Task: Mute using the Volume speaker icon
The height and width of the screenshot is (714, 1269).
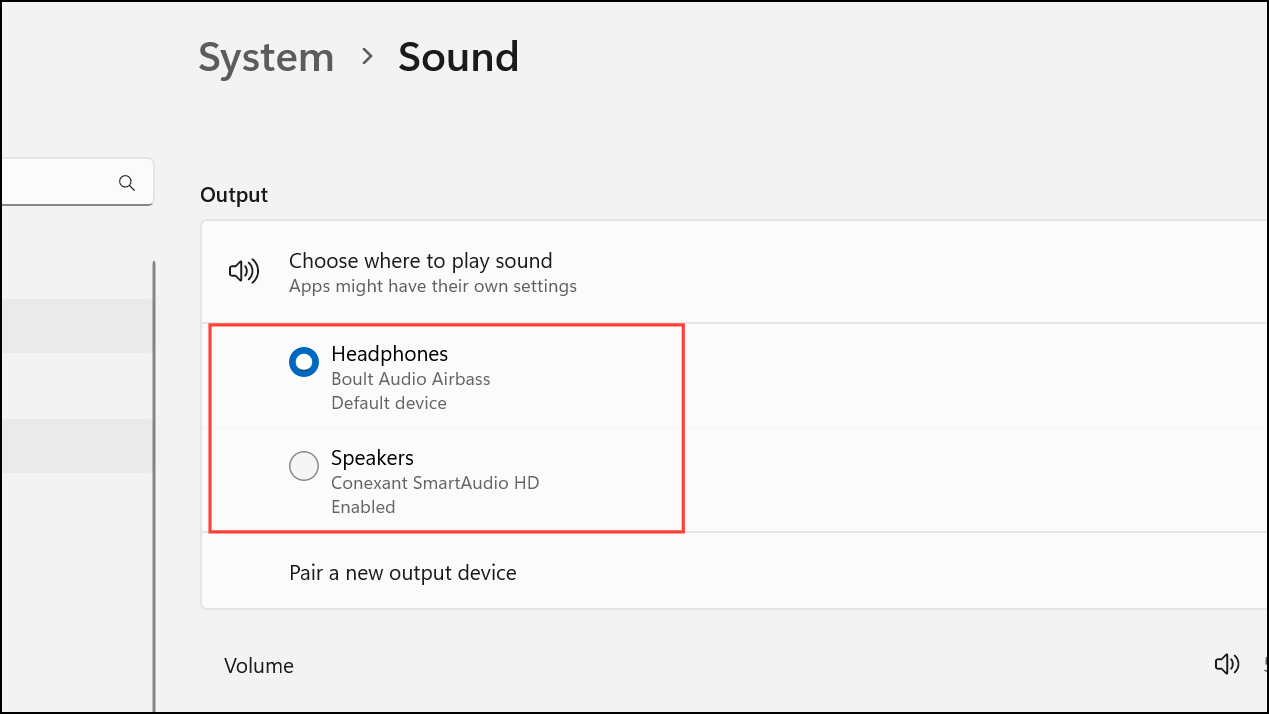Action: click(x=1226, y=664)
